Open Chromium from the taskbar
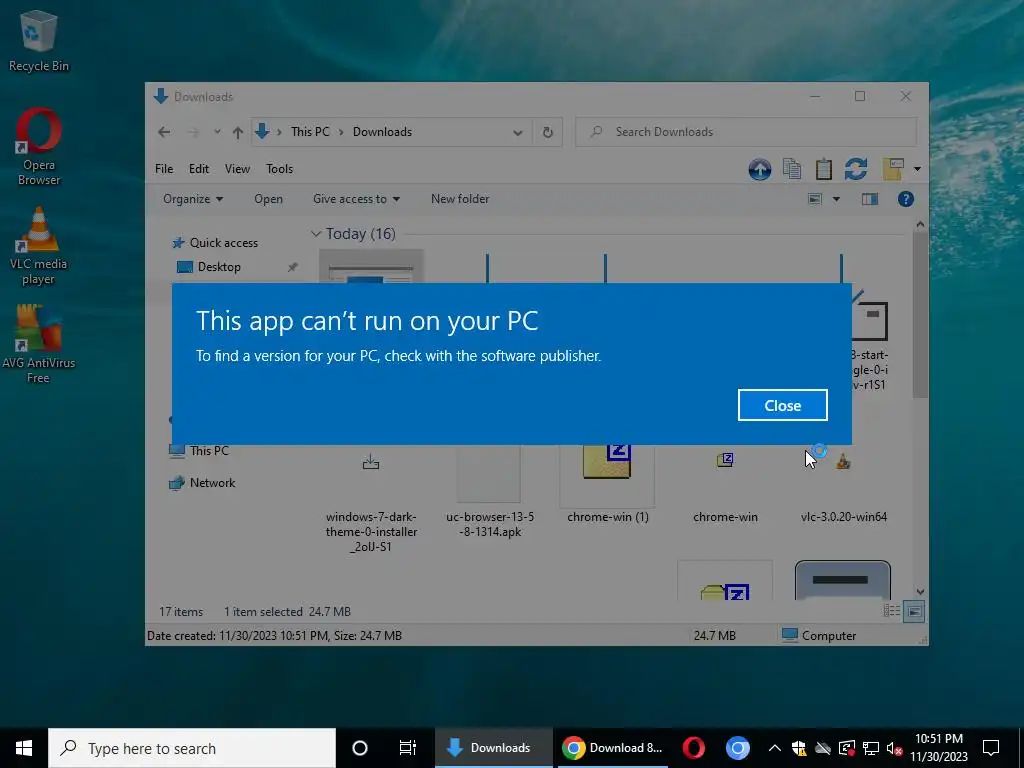Screen dimensions: 1024x768 tap(737, 748)
